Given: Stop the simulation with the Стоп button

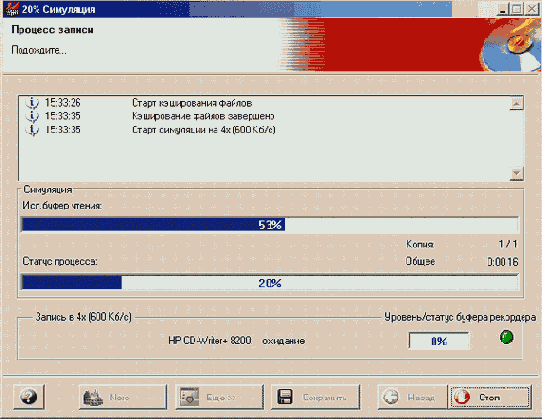Looking at the screenshot, I should pos(489,397).
